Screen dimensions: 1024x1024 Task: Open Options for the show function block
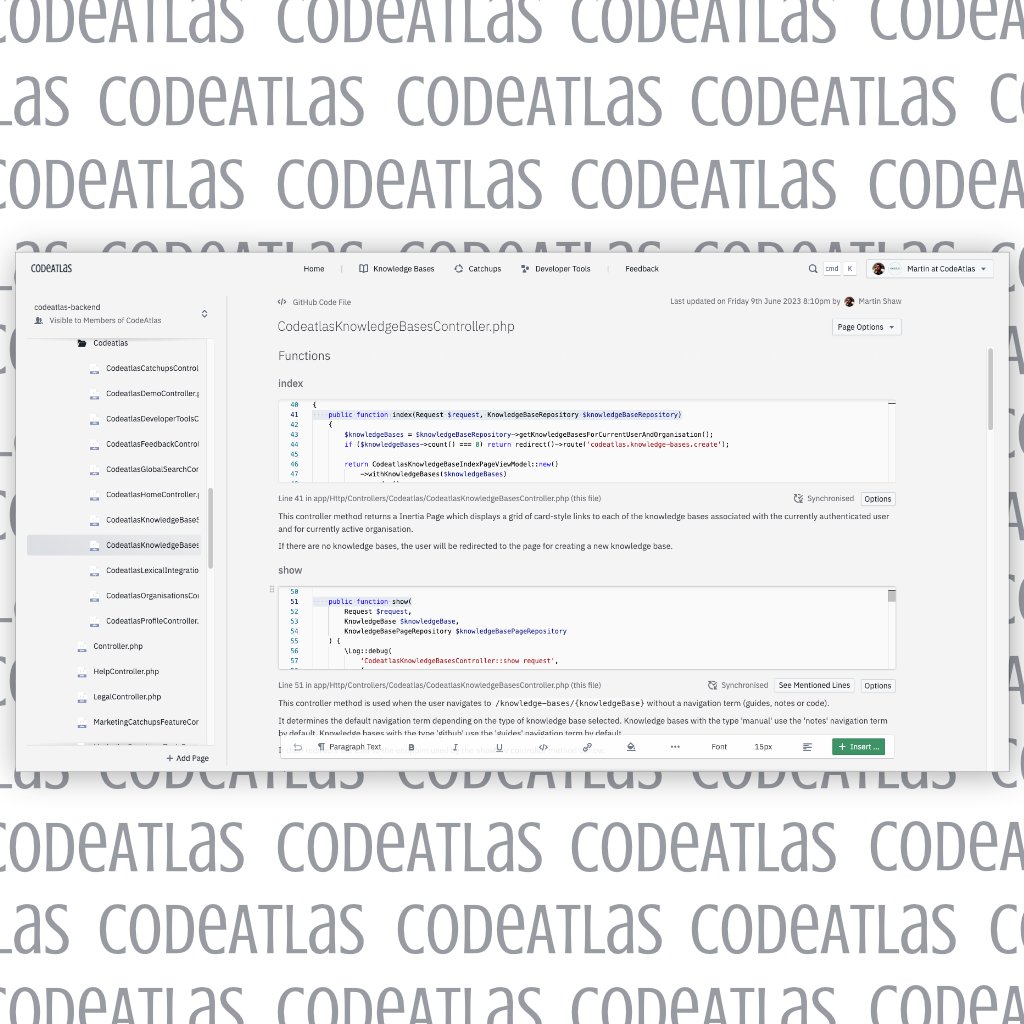tap(878, 686)
